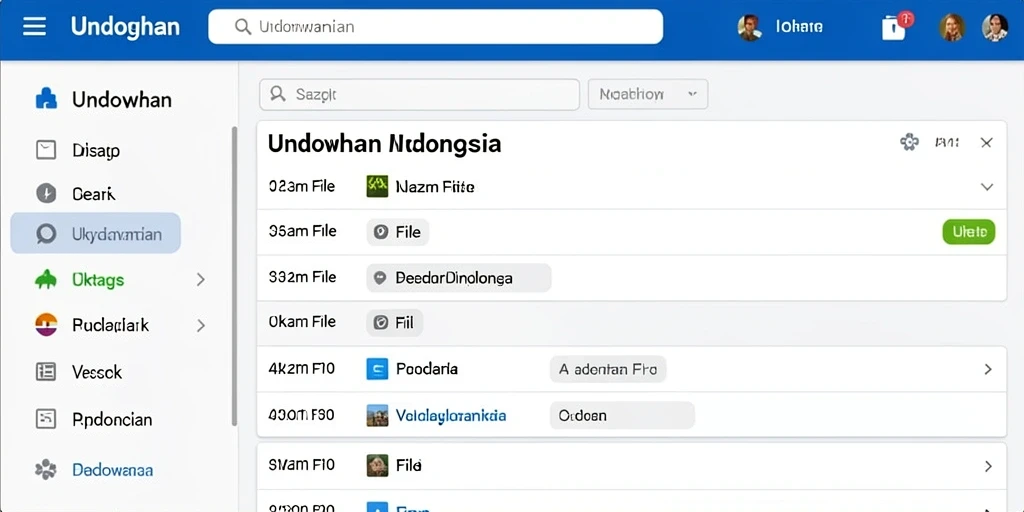Open the SMam File row chevron
1024x512 pixels.
(x=987, y=466)
